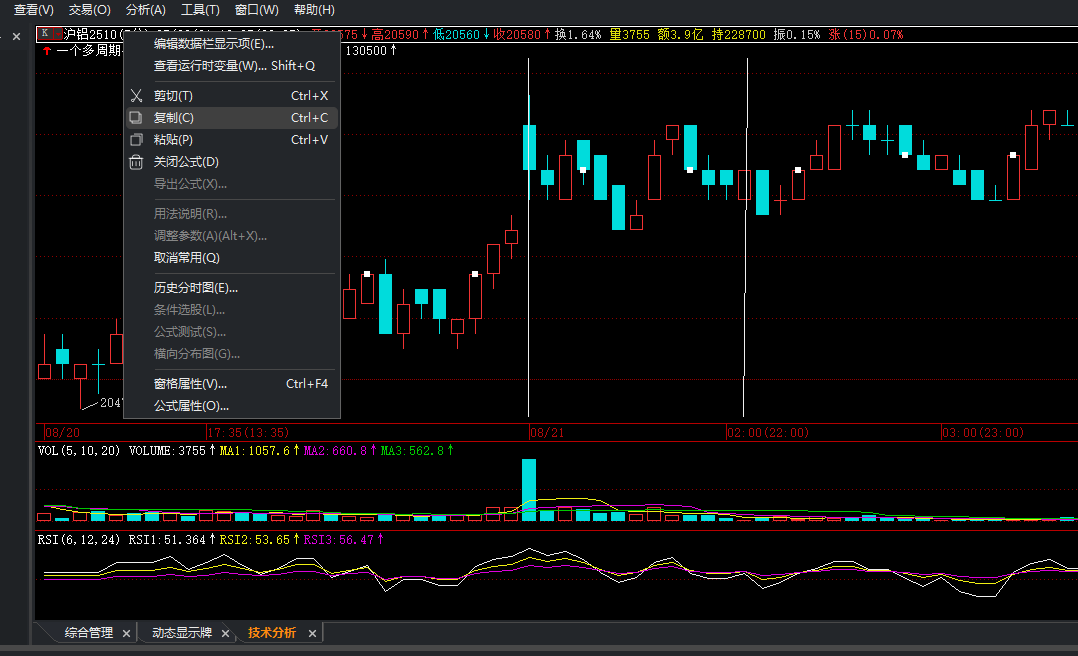Expand the 窗口(W) menu
This screenshot has height=656, width=1078.
256,10
